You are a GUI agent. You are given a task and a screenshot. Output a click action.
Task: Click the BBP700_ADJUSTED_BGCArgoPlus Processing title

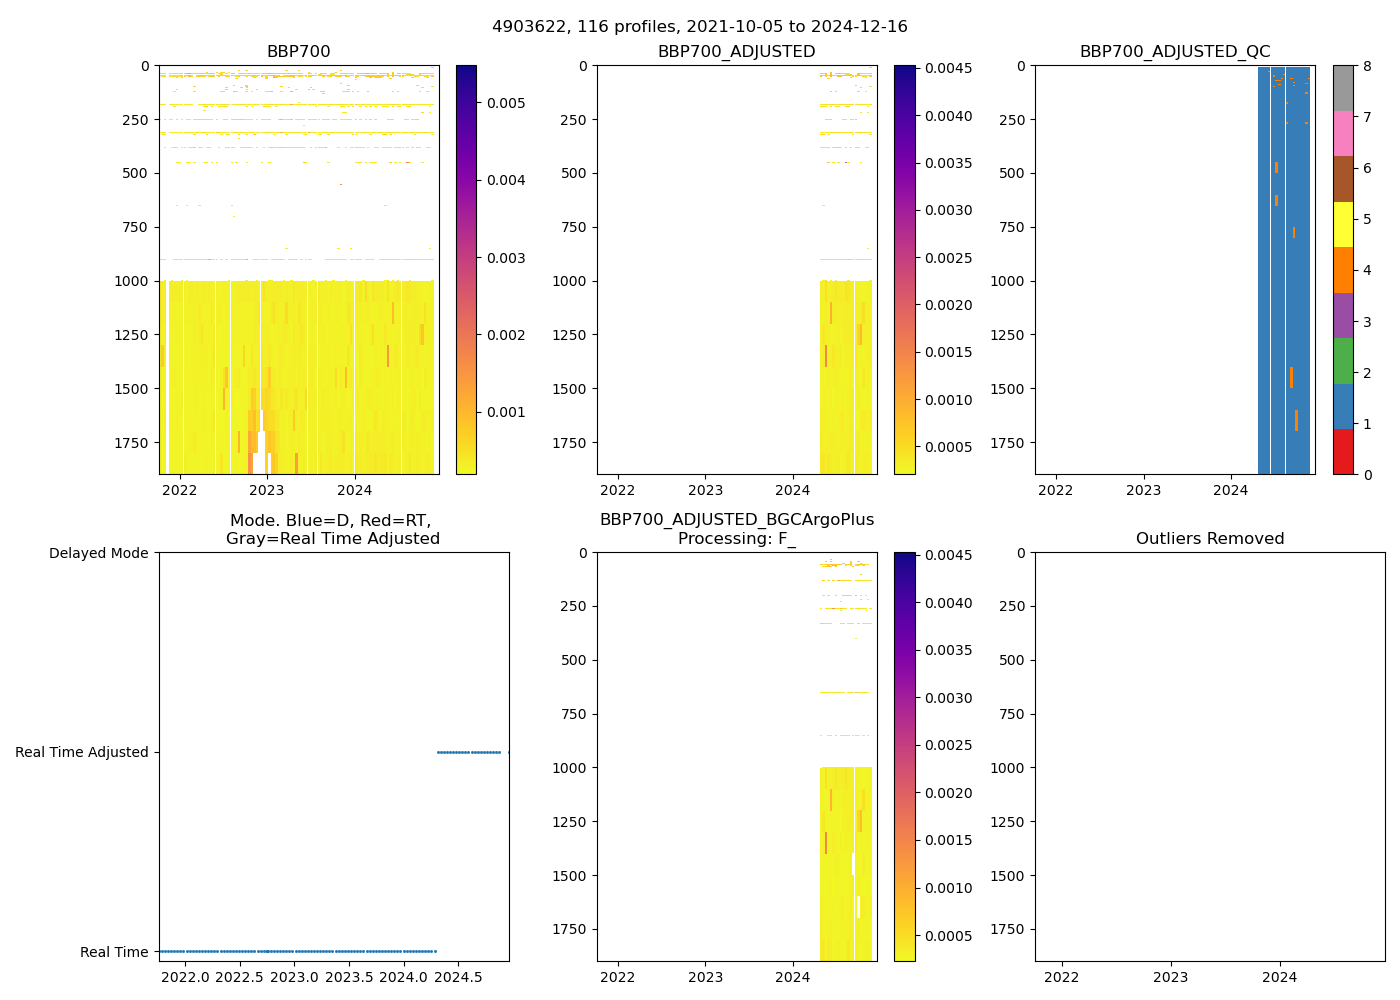[x=736, y=529]
